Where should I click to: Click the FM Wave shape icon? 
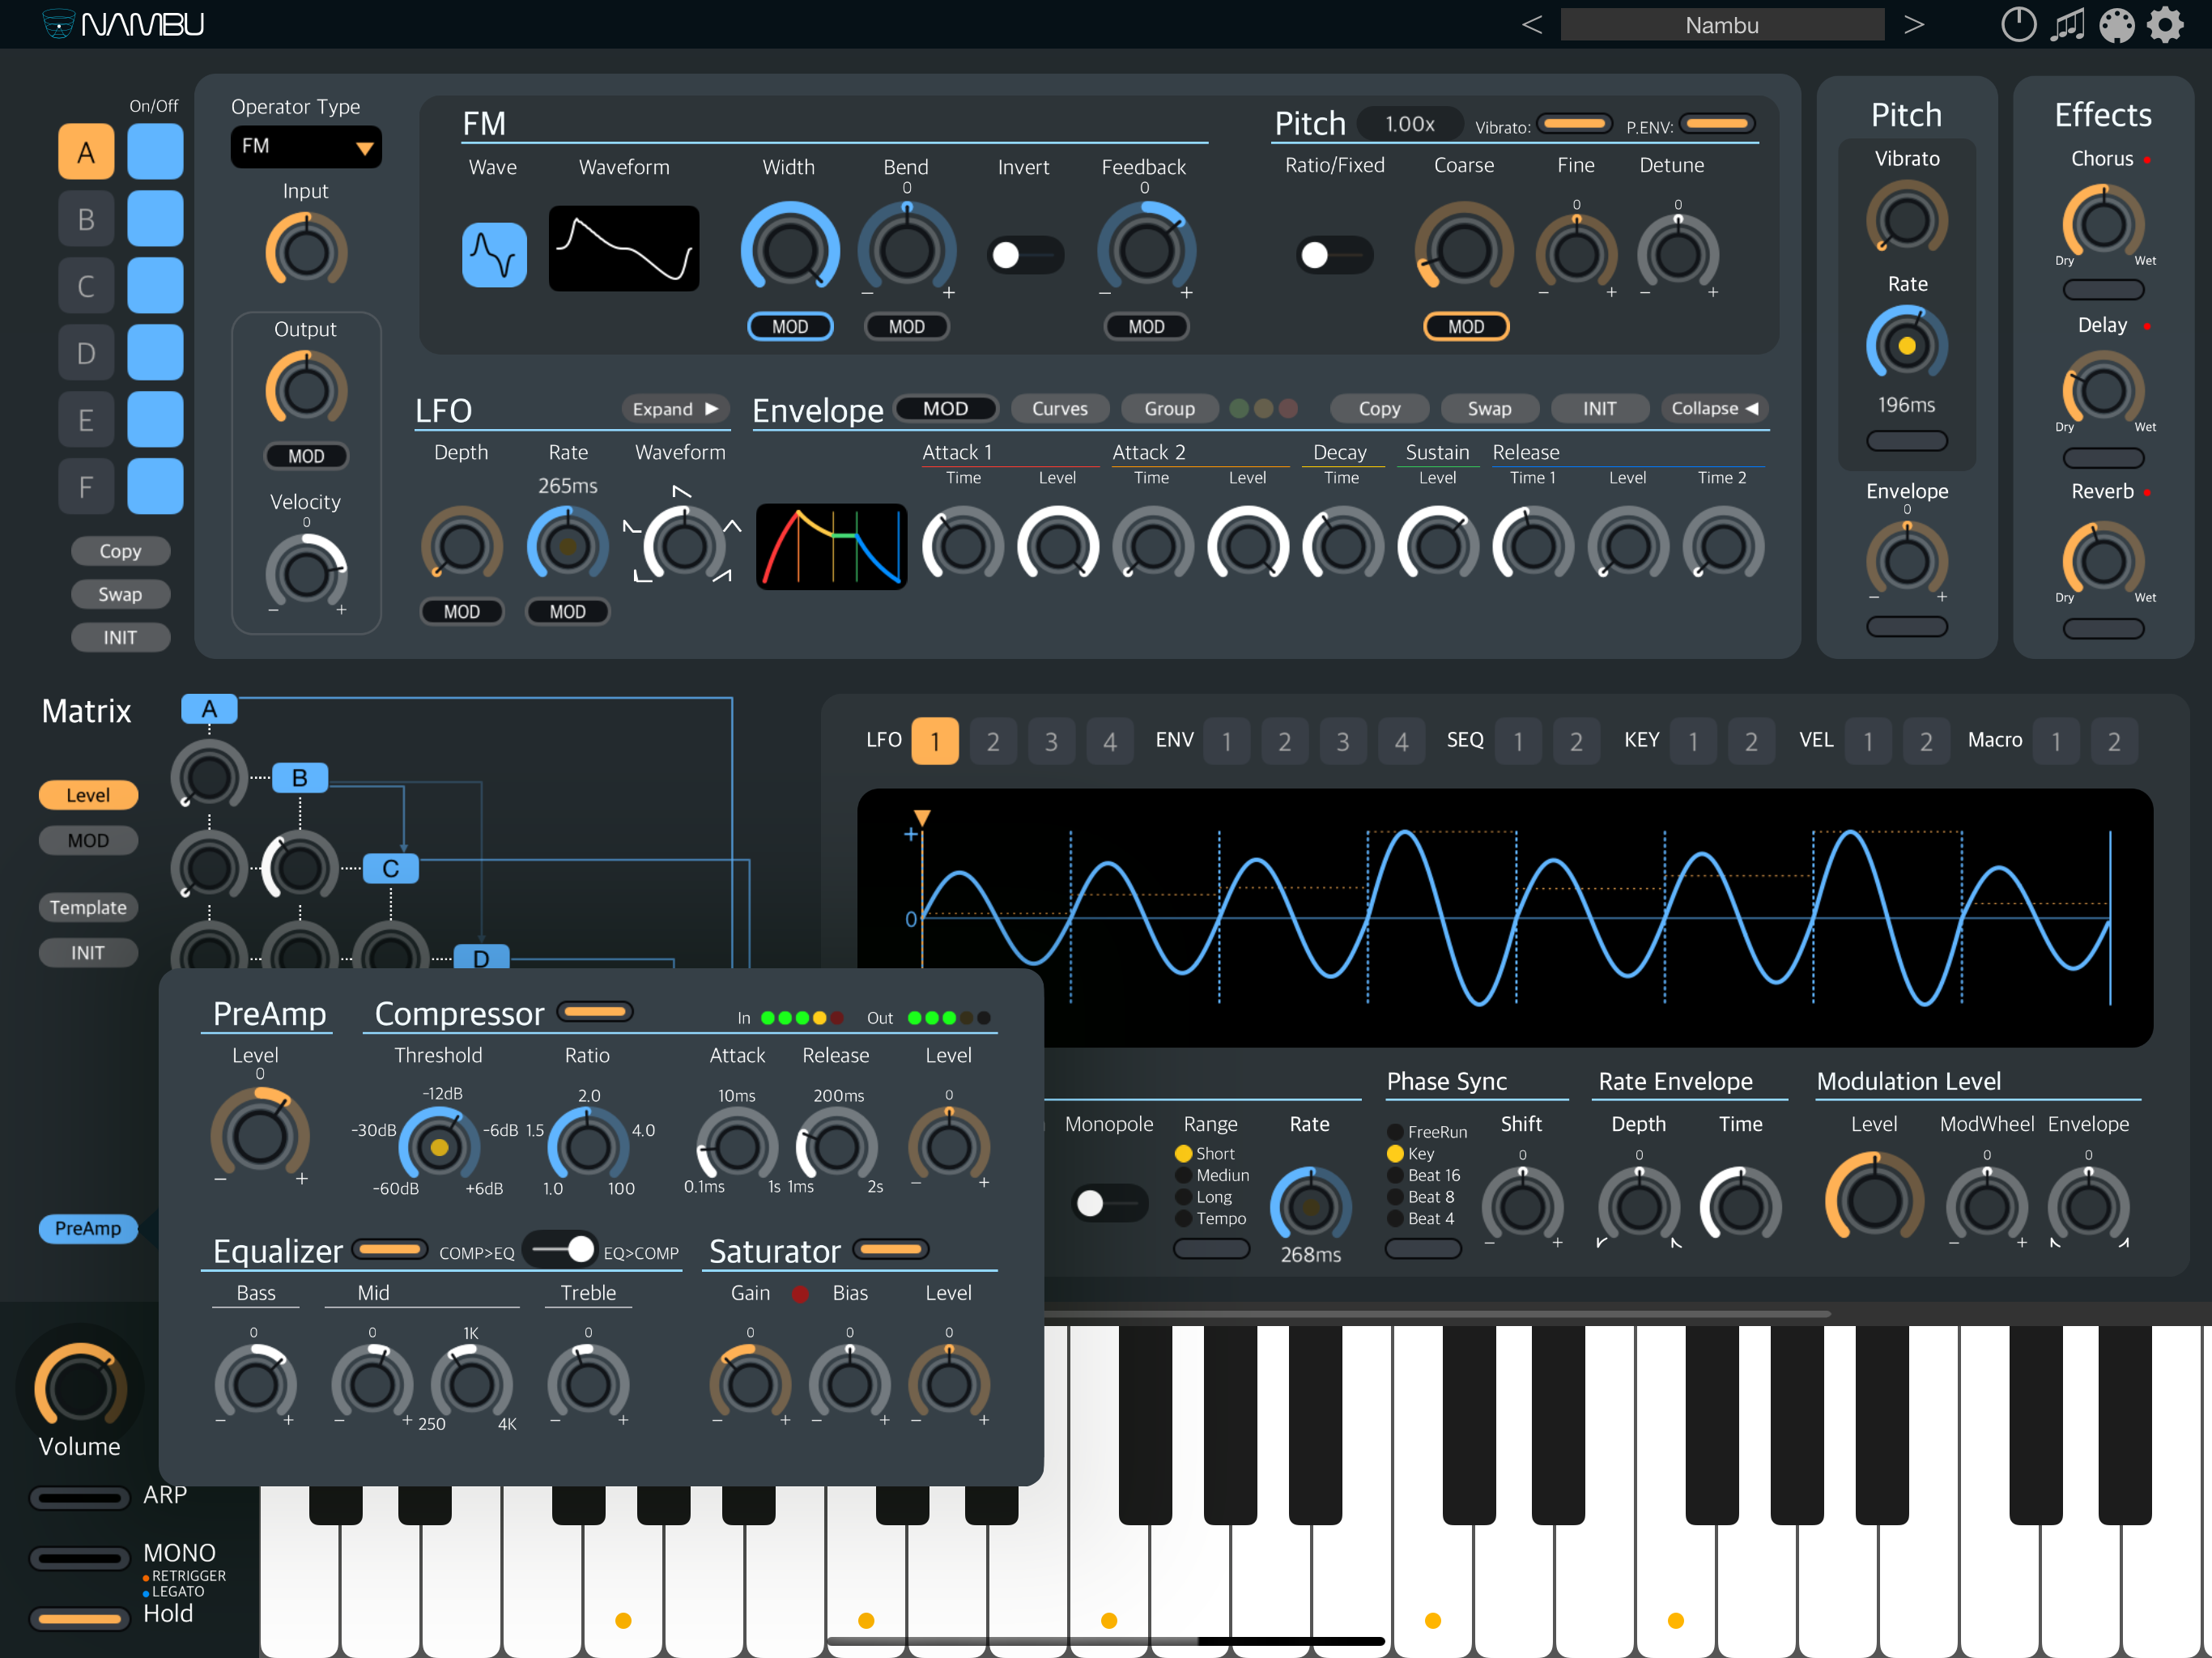pos(494,254)
